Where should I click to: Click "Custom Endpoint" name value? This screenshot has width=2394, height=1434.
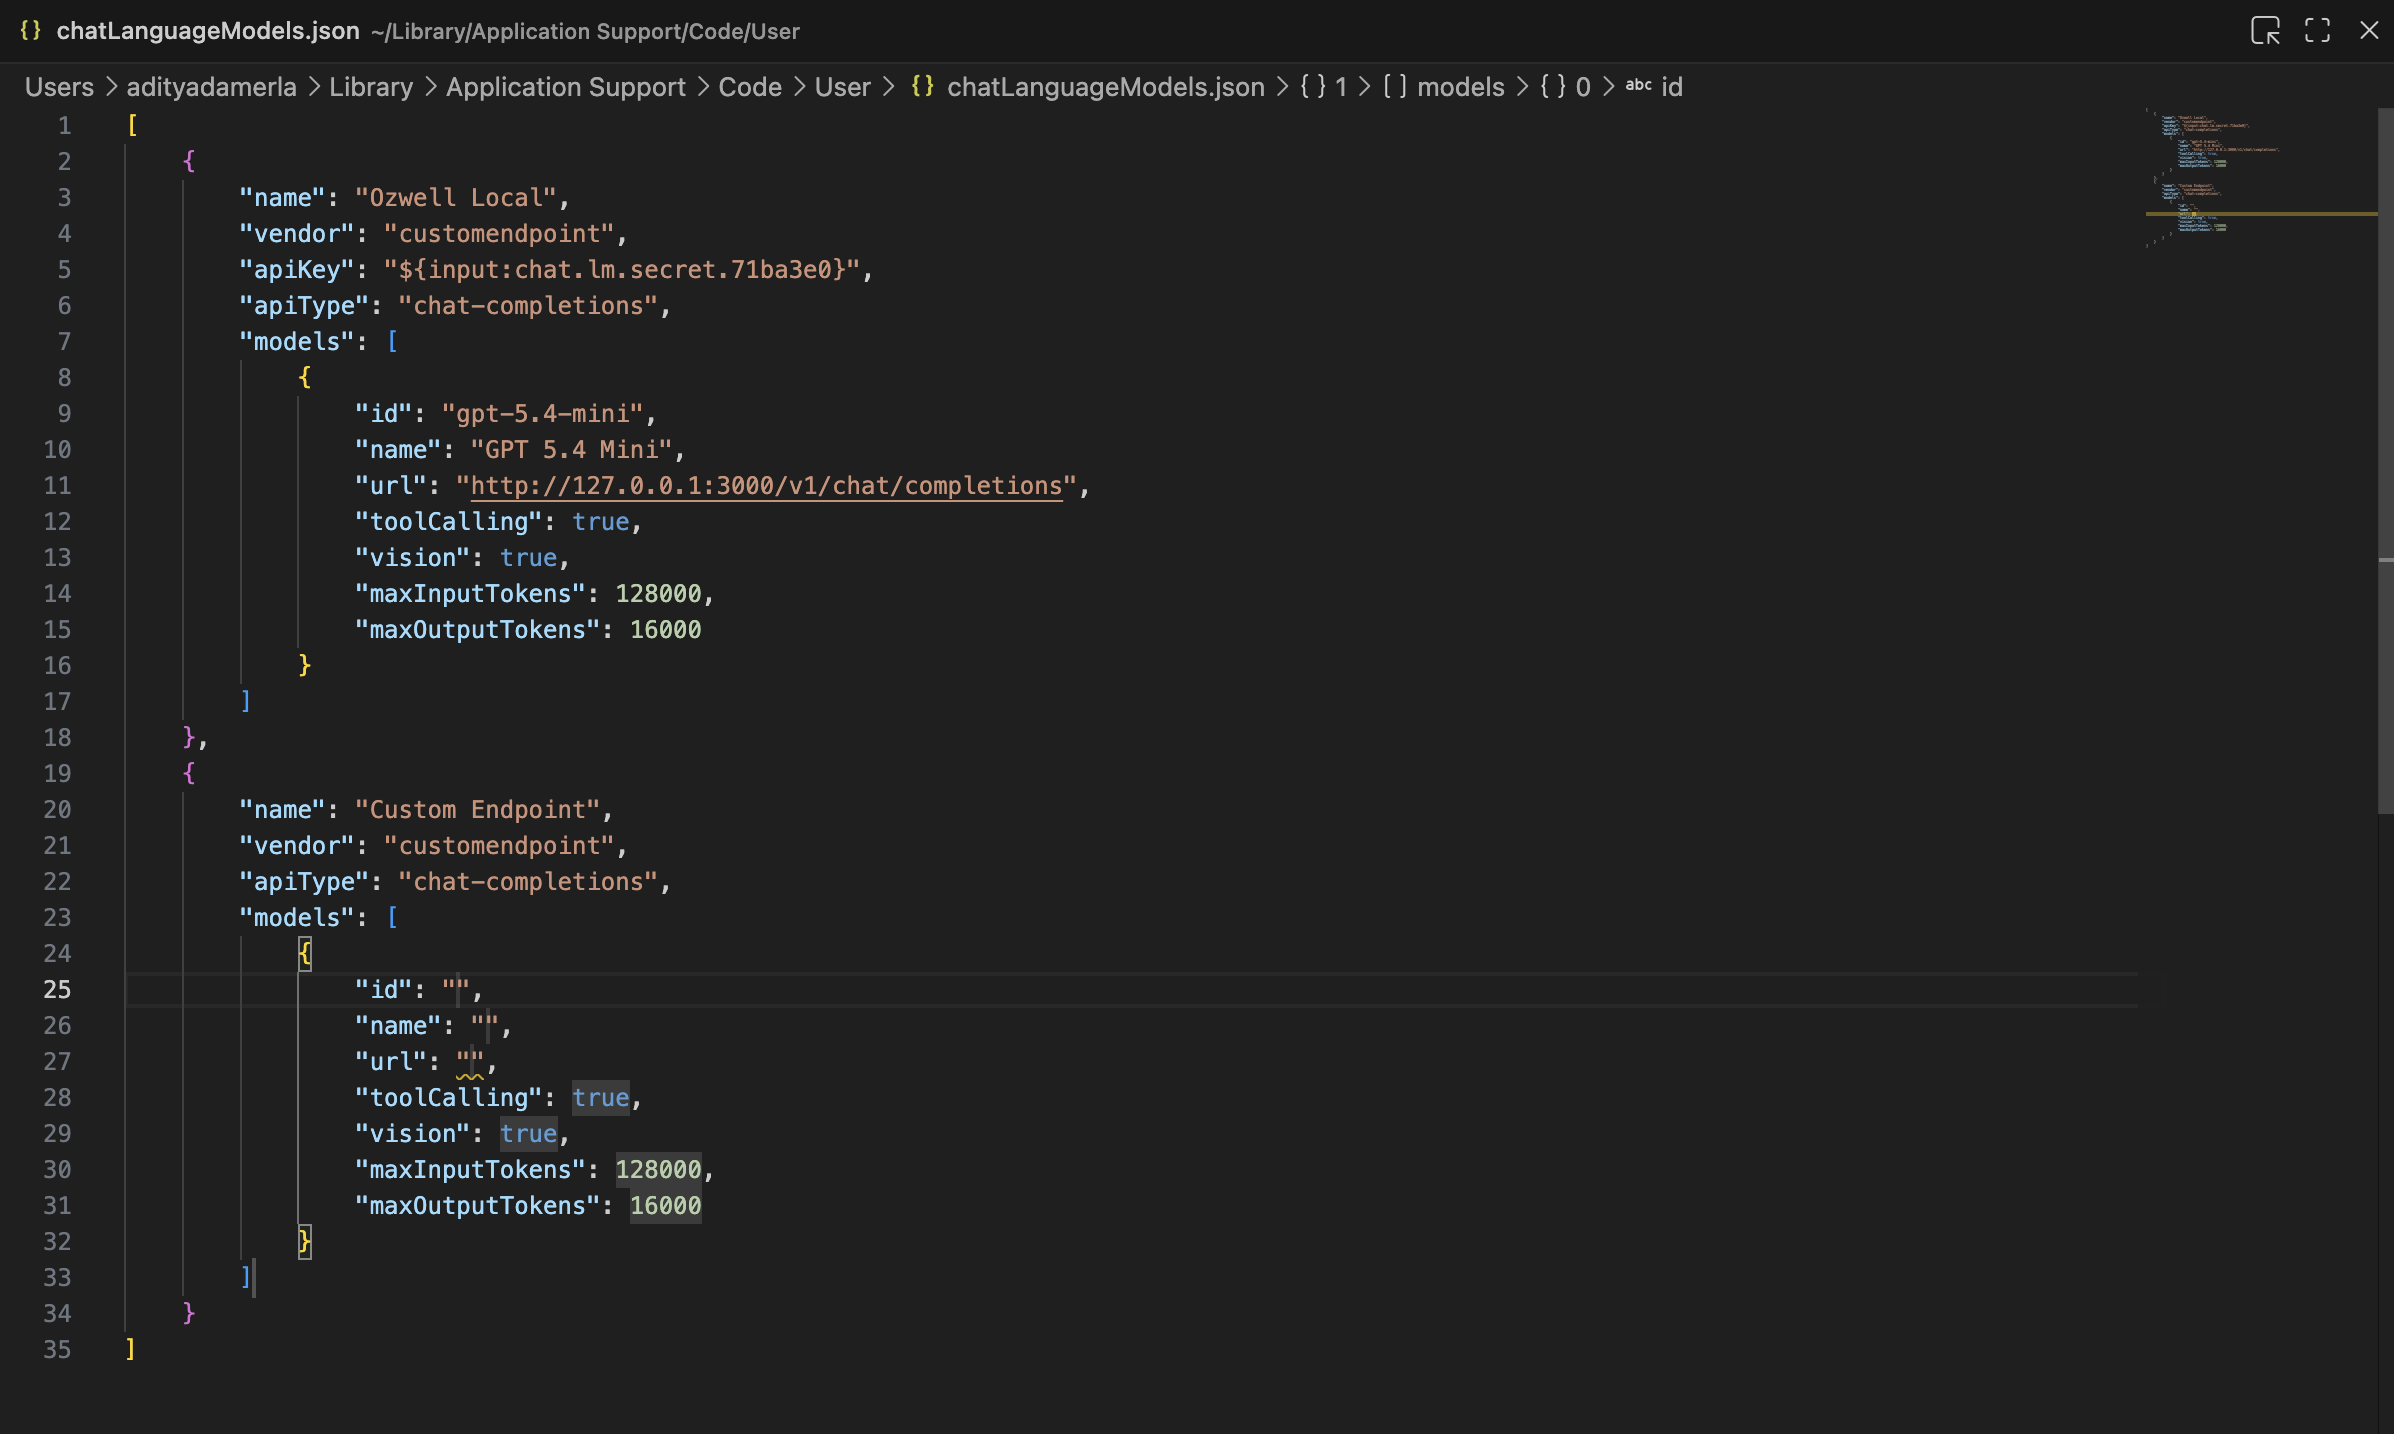click(478, 810)
